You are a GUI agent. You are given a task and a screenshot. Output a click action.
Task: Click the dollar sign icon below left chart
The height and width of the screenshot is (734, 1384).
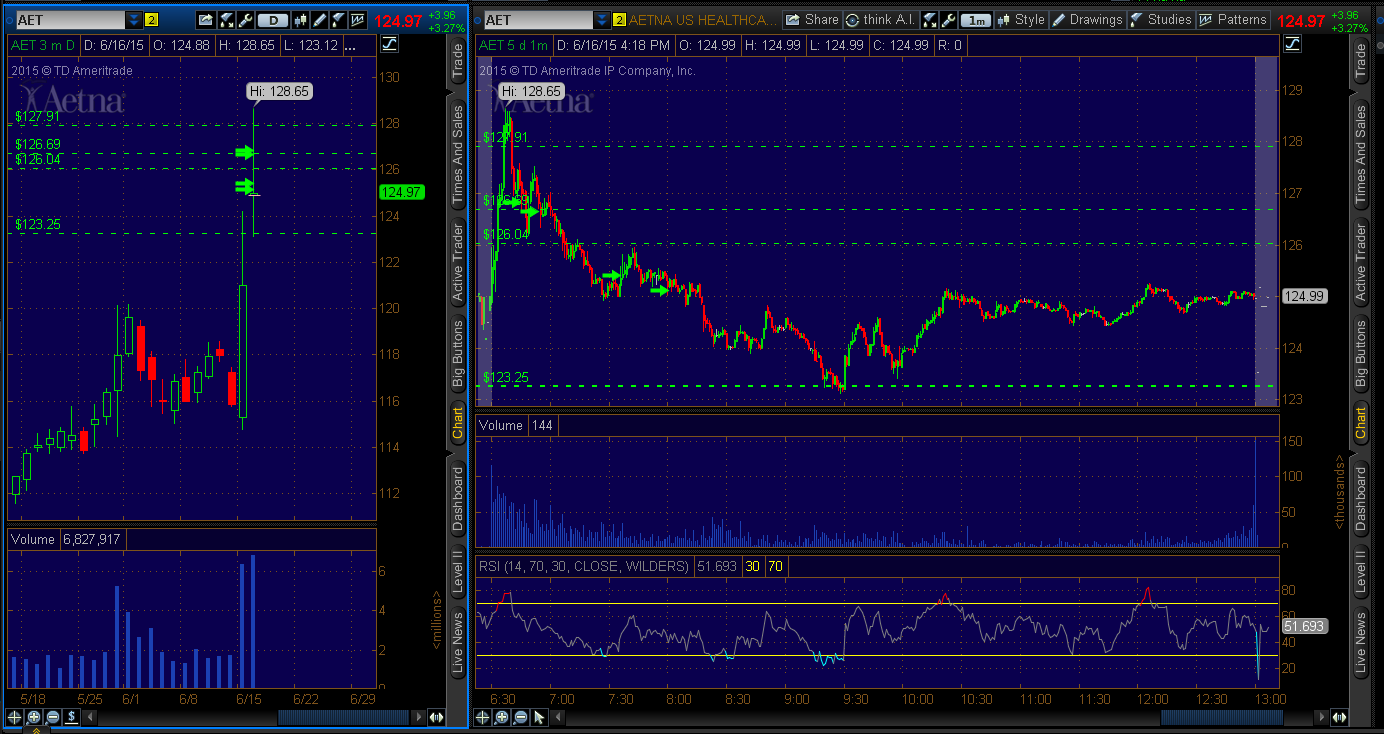72,717
